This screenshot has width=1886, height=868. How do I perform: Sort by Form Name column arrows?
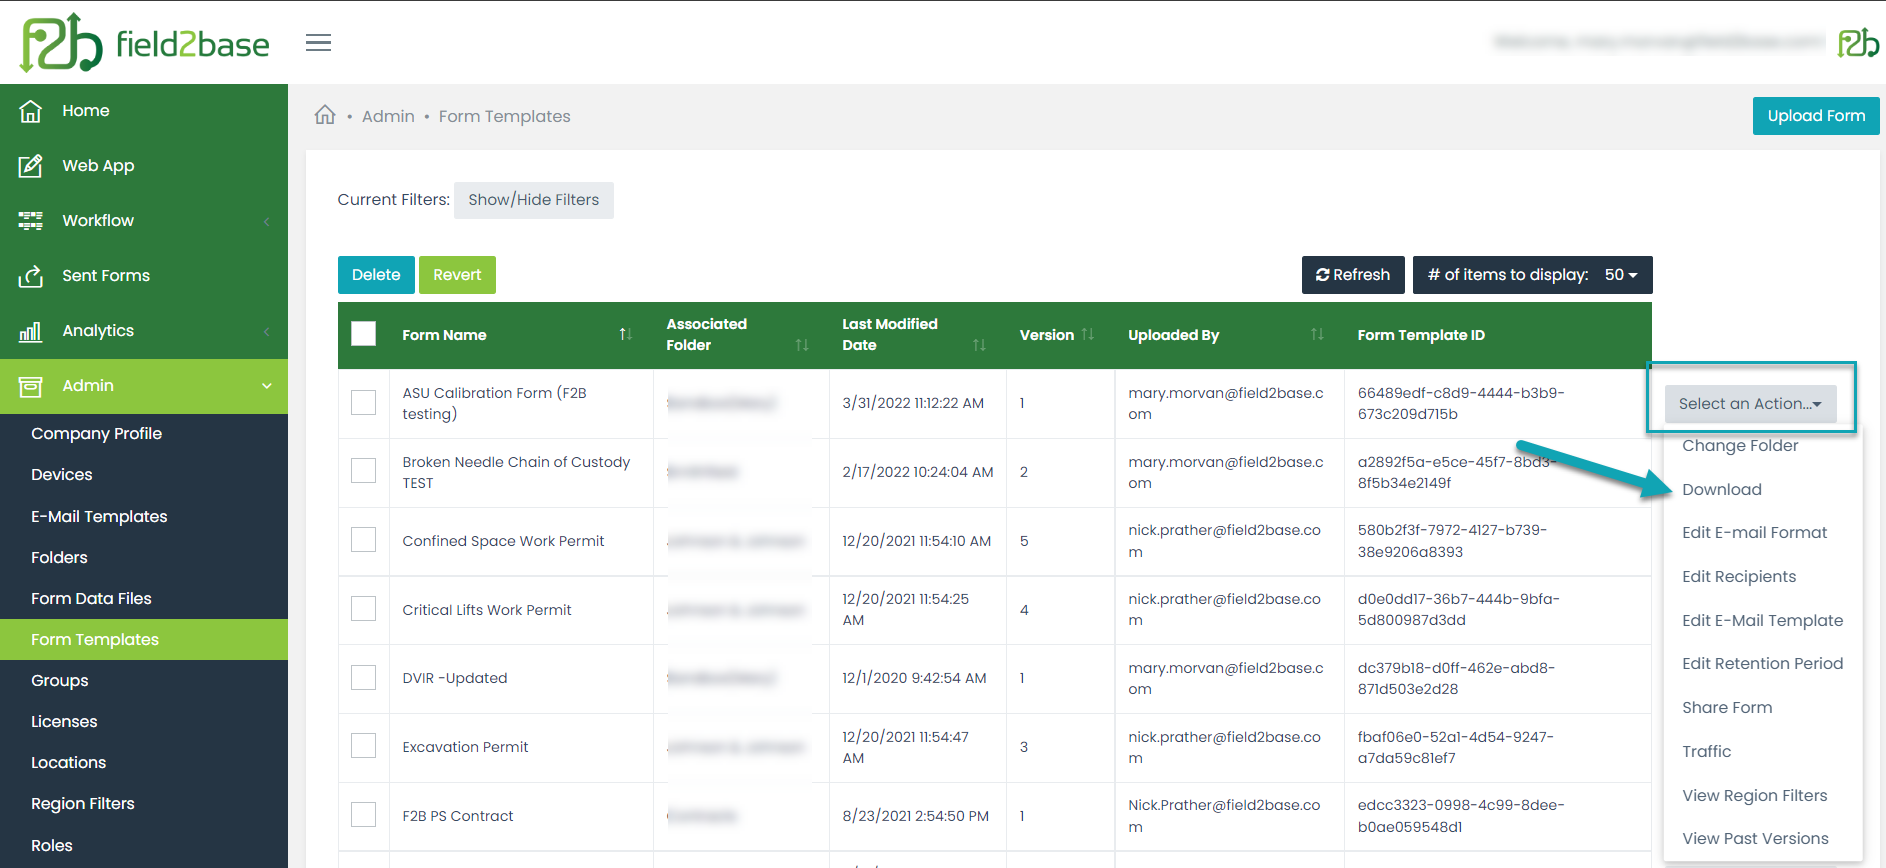point(625,334)
